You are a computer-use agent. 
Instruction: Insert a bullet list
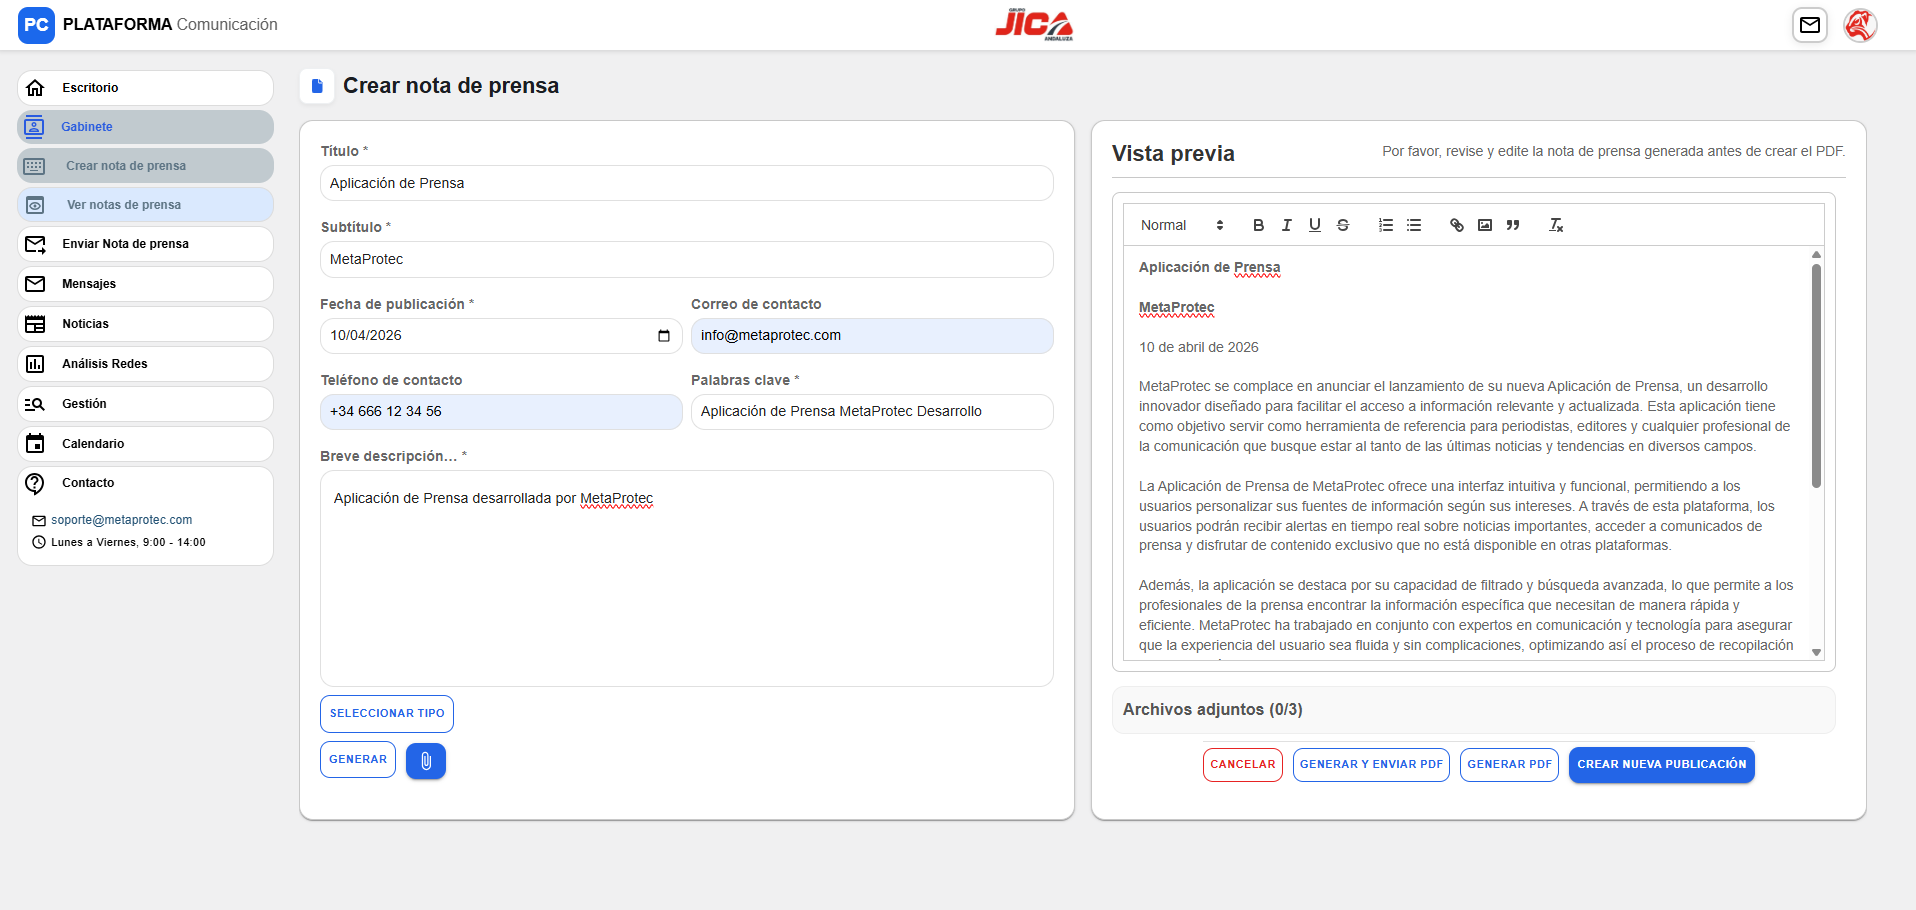tap(1414, 225)
